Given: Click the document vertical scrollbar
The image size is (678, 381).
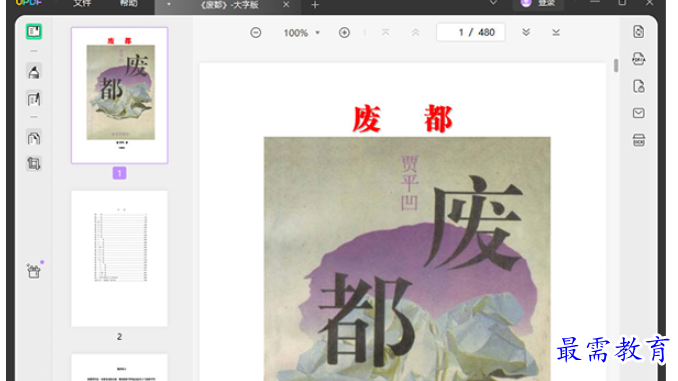Looking at the screenshot, I should 616,66.
